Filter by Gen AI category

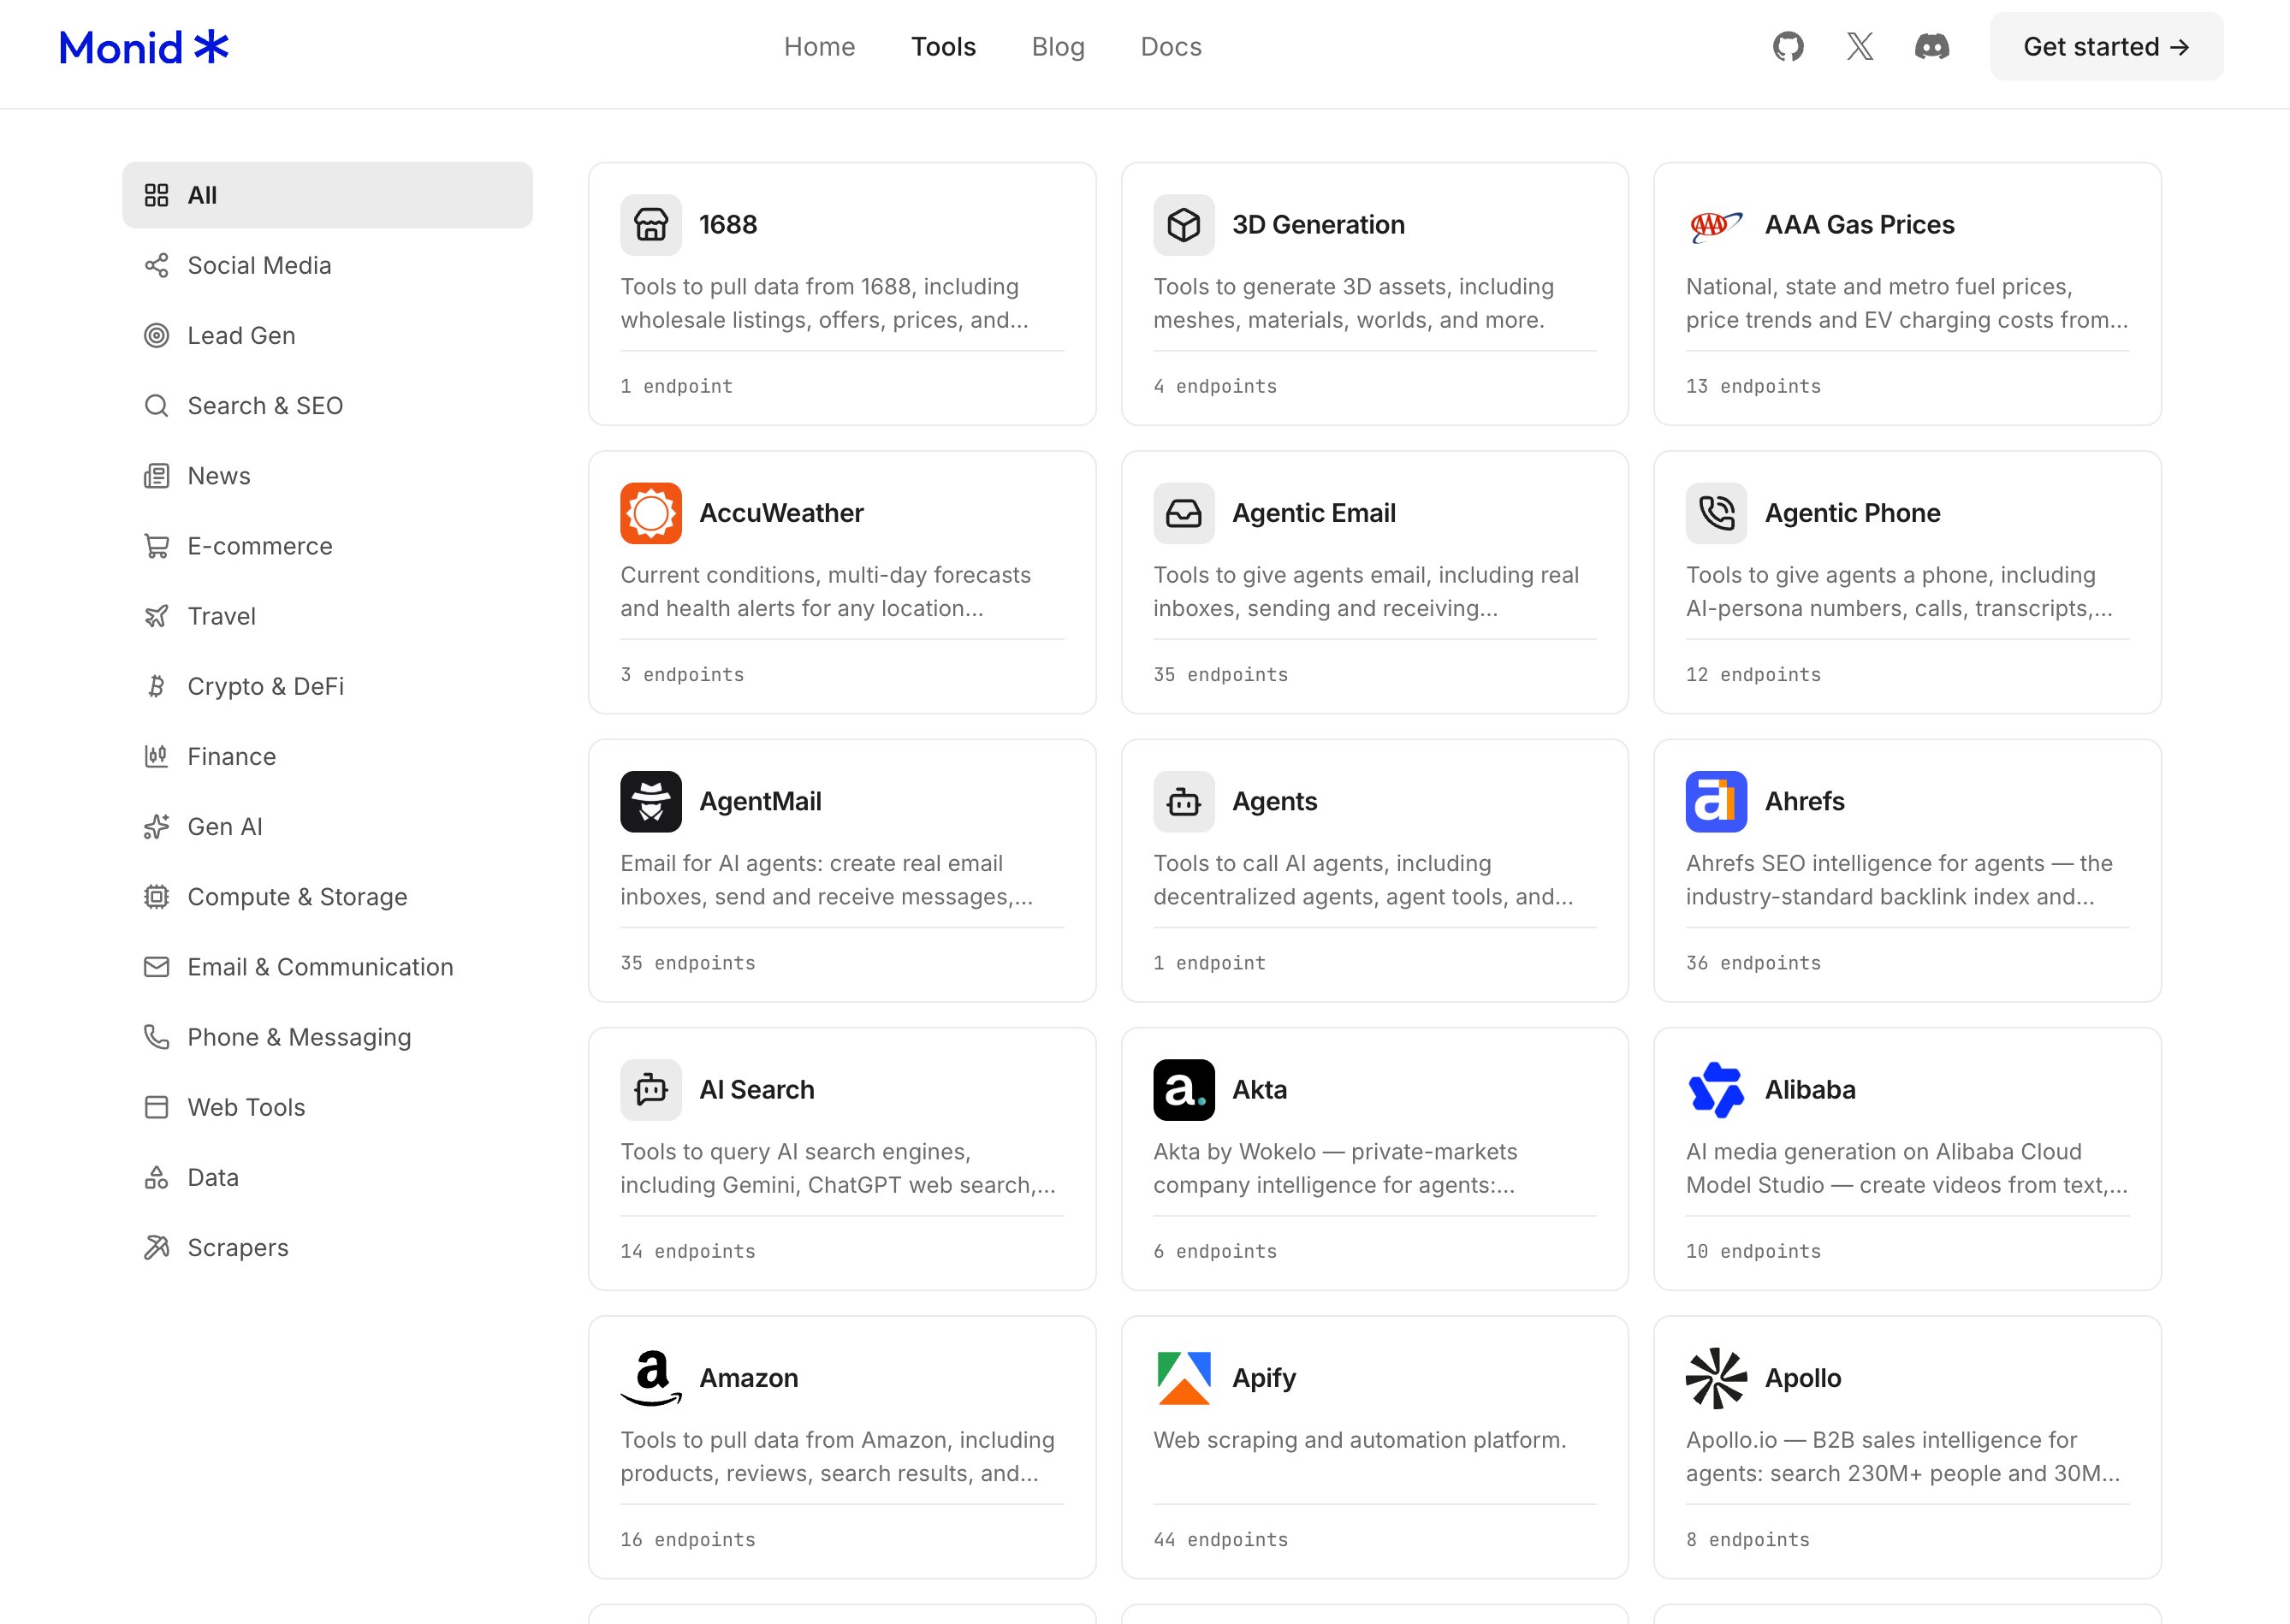327,826
